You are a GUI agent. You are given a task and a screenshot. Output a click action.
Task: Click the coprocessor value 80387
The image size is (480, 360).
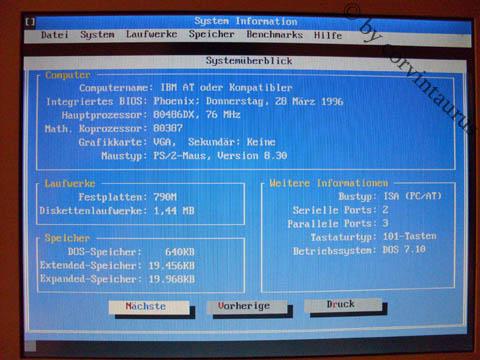[168, 128]
